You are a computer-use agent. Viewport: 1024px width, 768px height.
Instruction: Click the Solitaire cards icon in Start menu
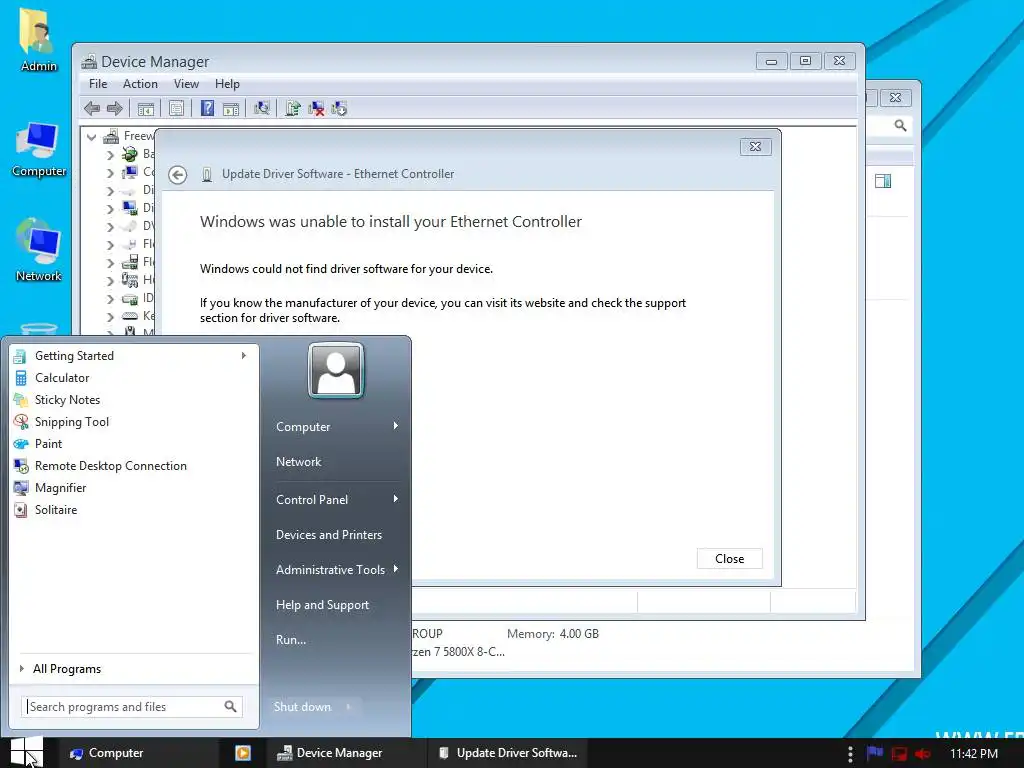point(21,510)
